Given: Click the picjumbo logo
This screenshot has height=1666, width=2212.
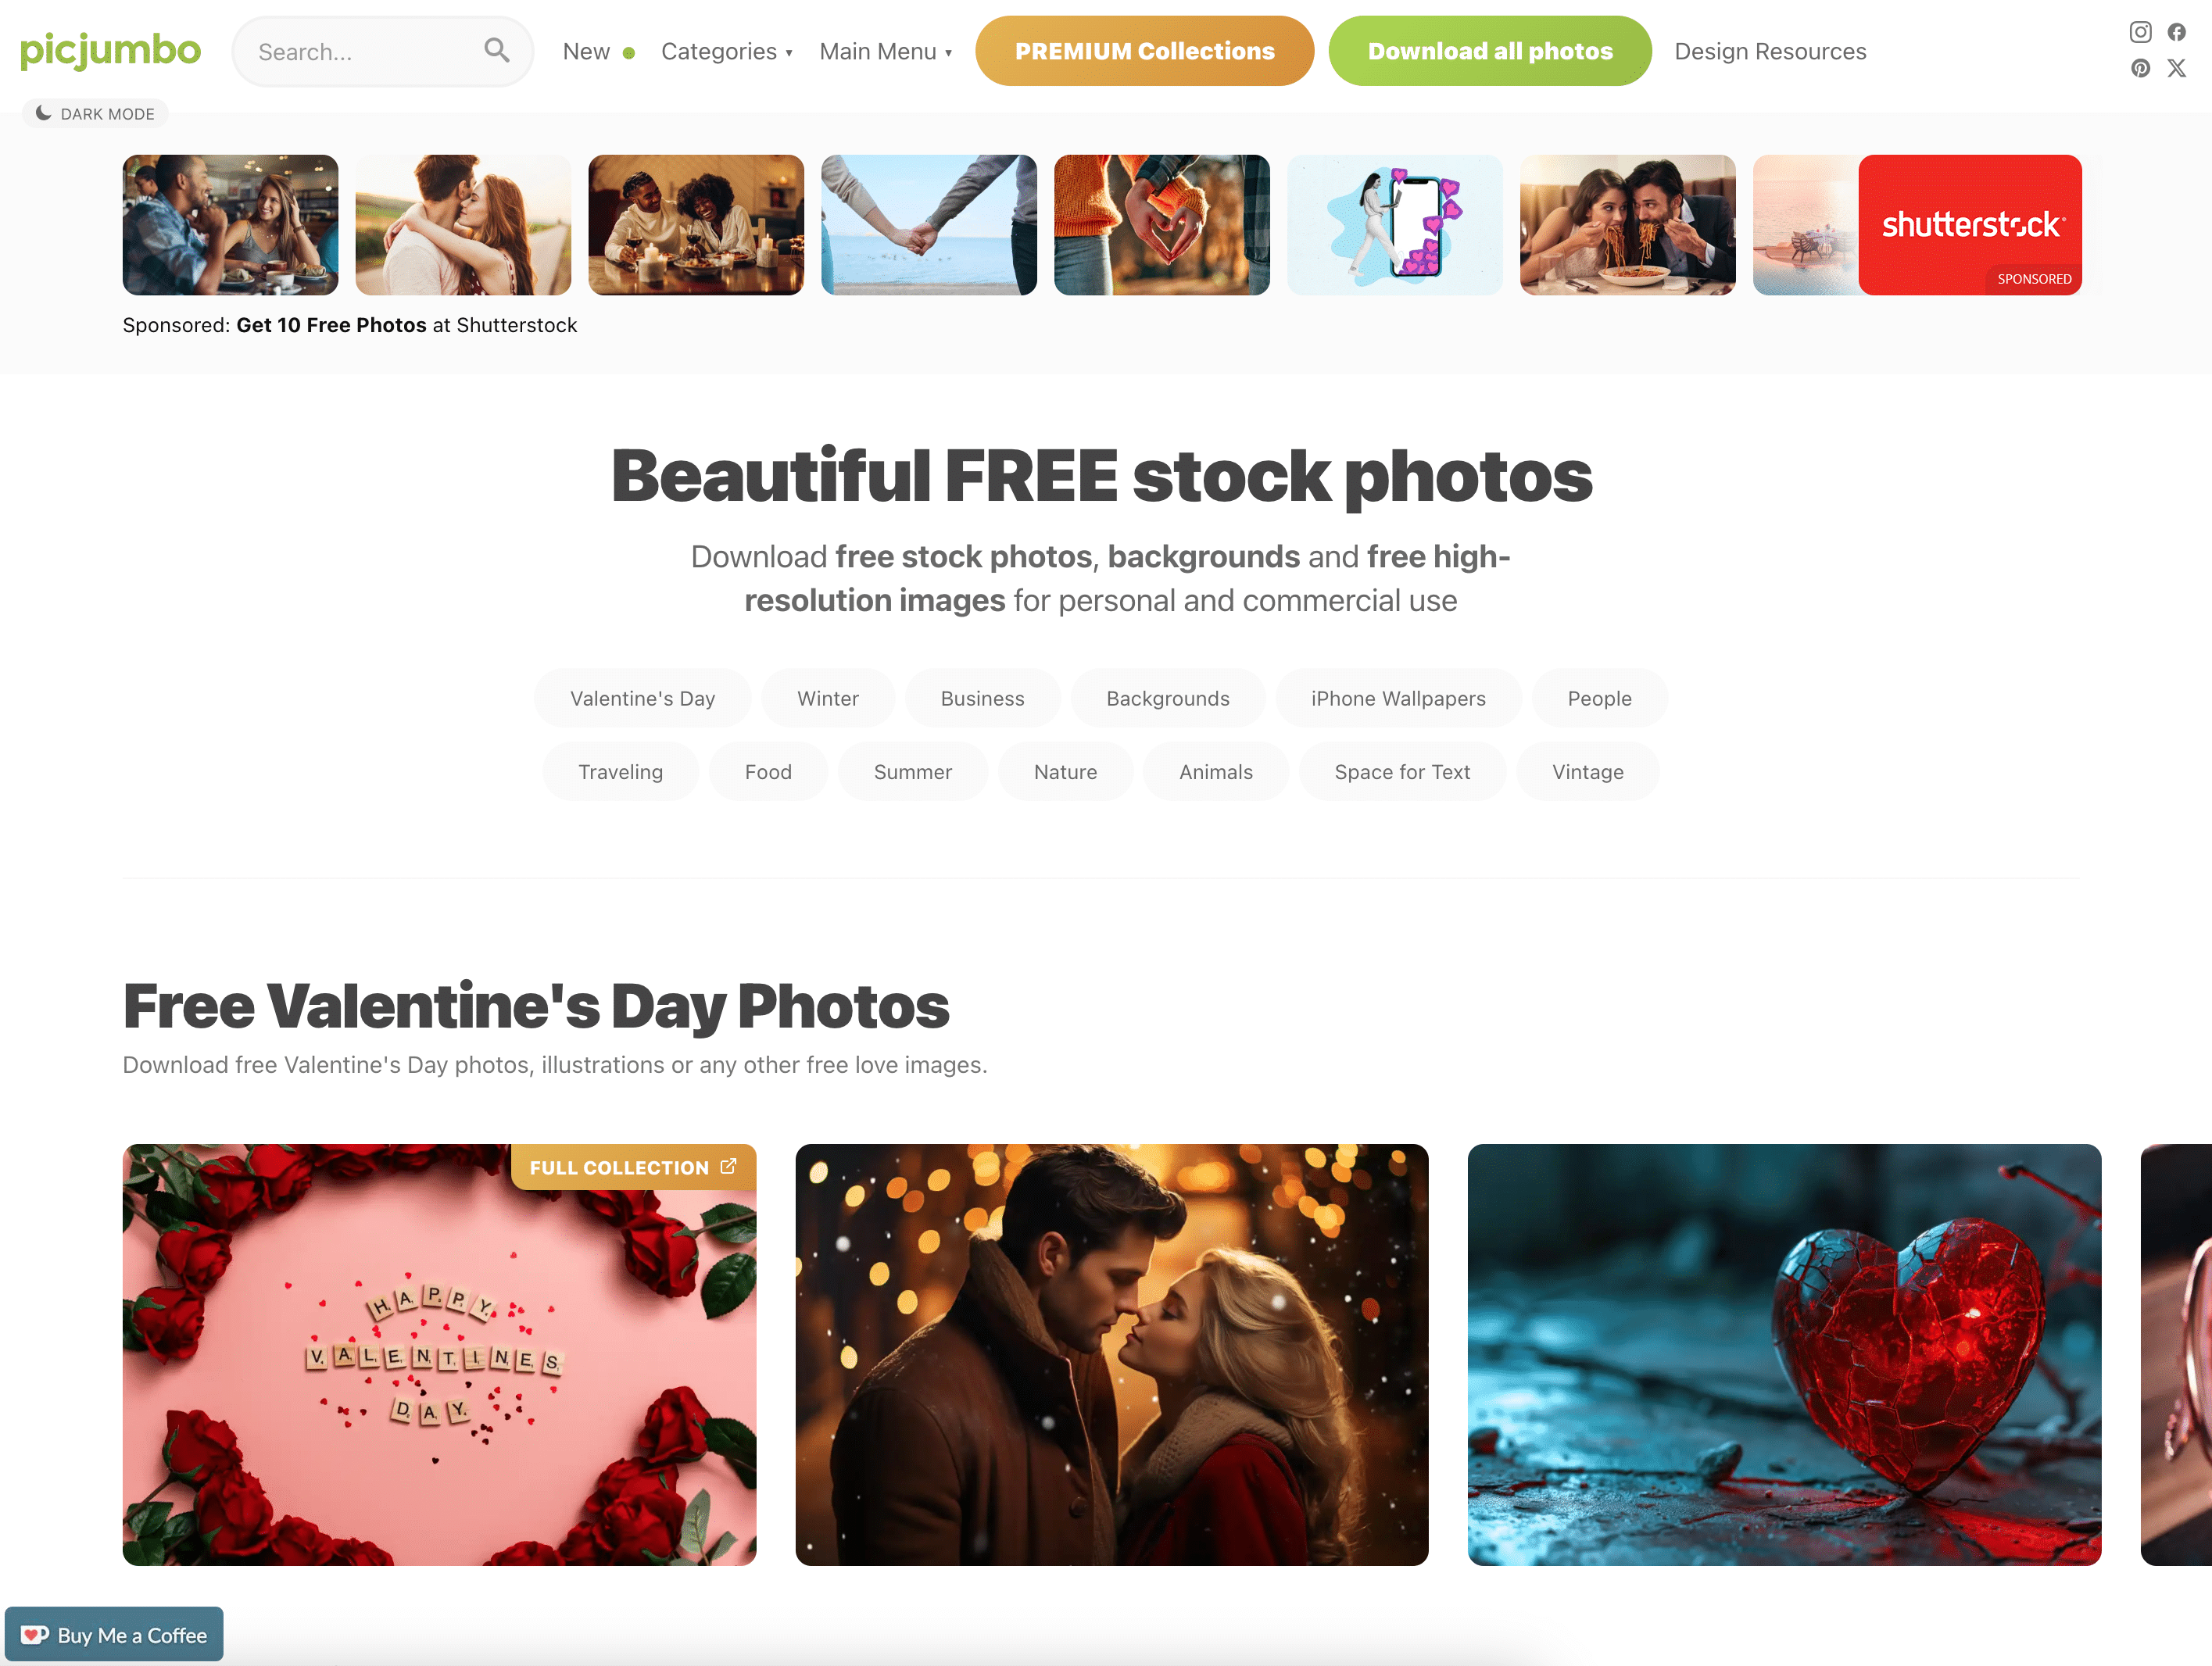Looking at the screenshot, I should [110, 50].
